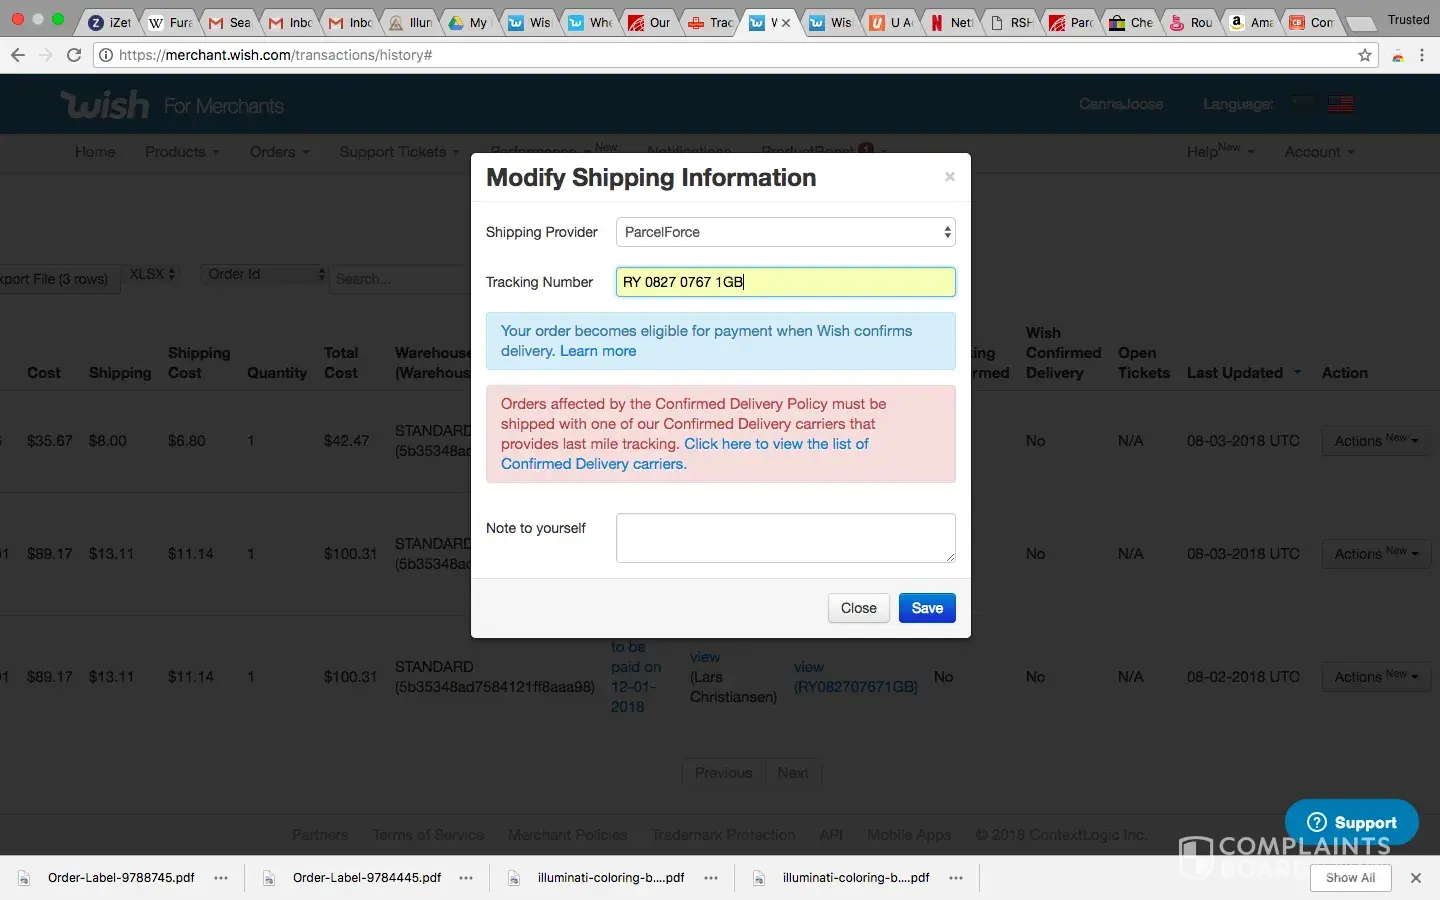Click Show All downloads button

[x=1350, y=878]
